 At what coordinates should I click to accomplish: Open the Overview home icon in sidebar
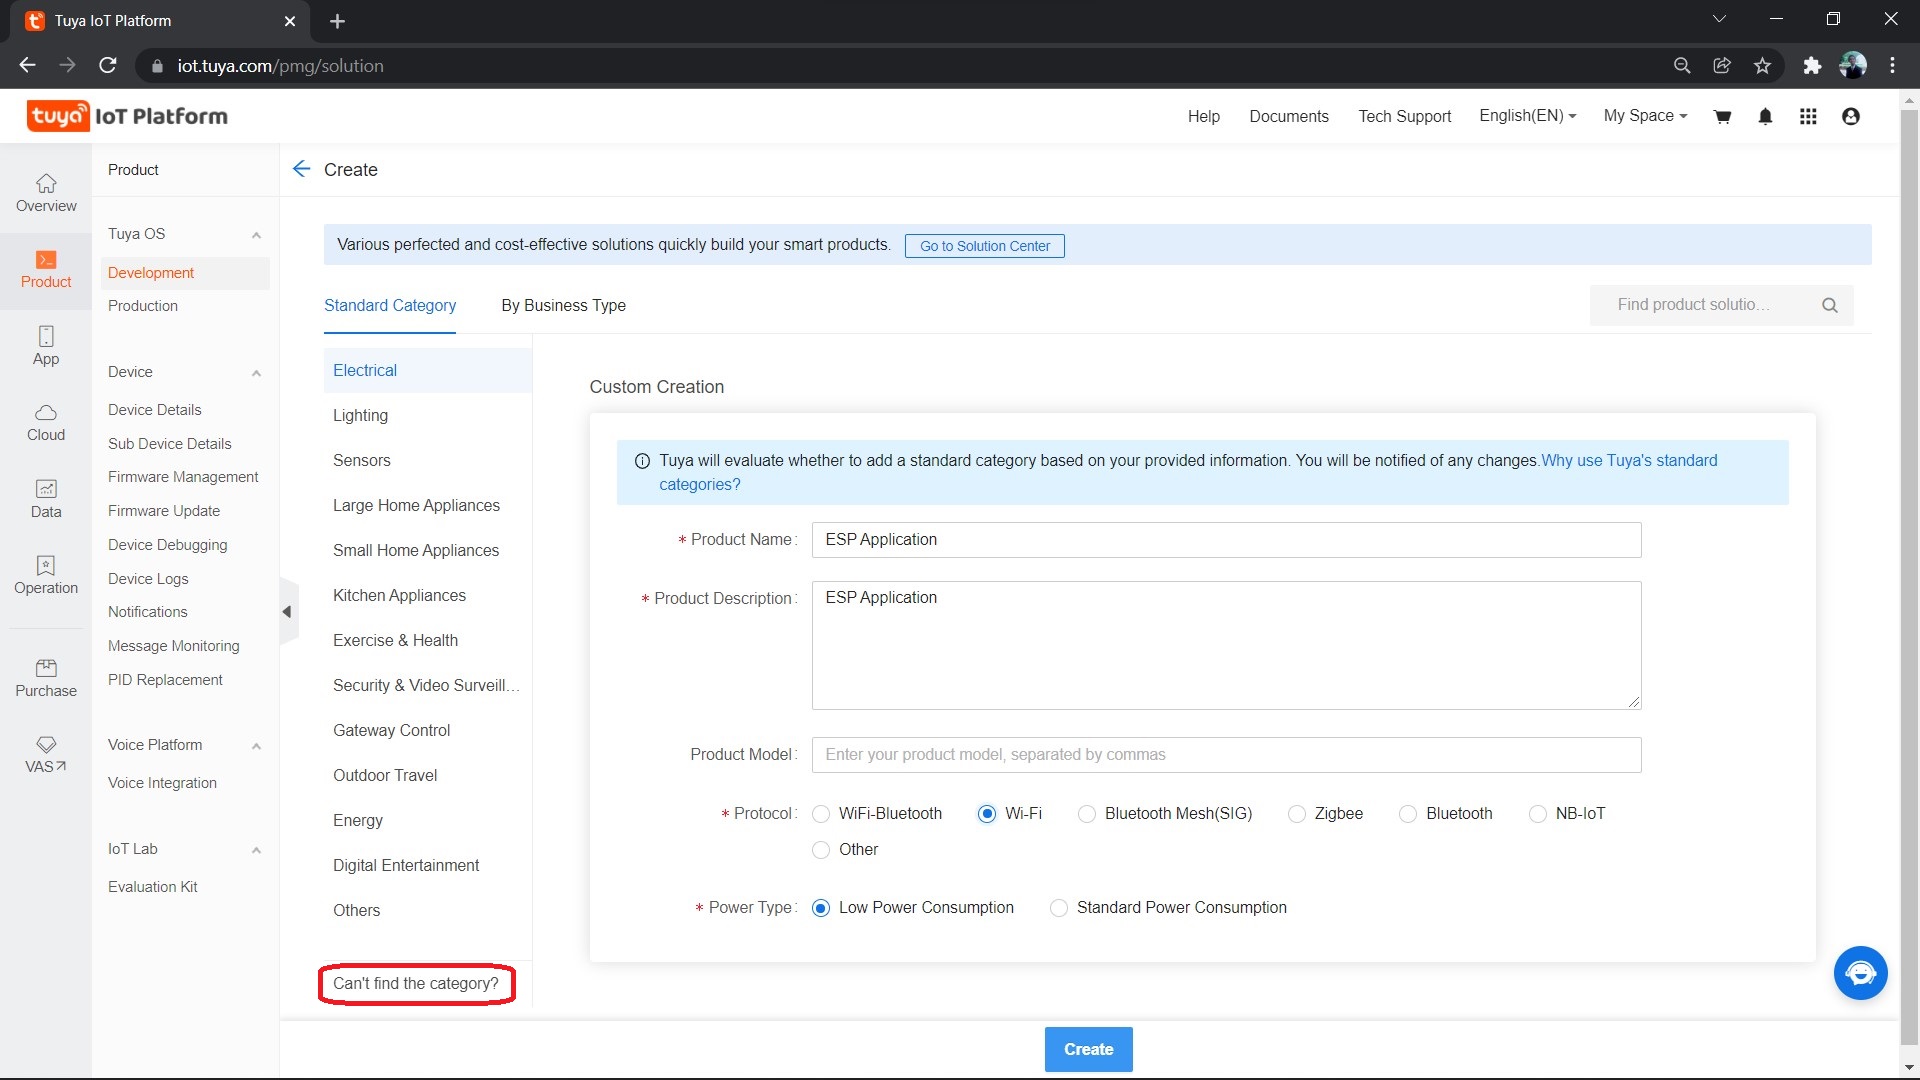coord(46,183)
